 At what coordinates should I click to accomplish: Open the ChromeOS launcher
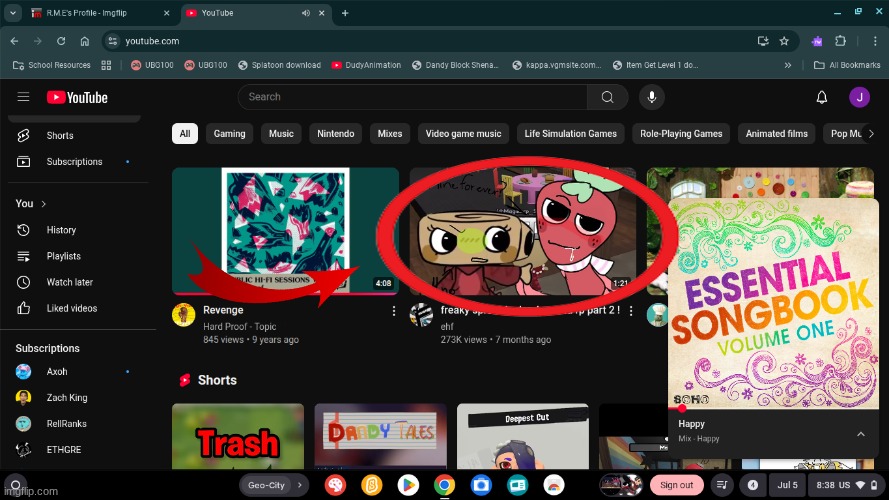tap(15, 485)
